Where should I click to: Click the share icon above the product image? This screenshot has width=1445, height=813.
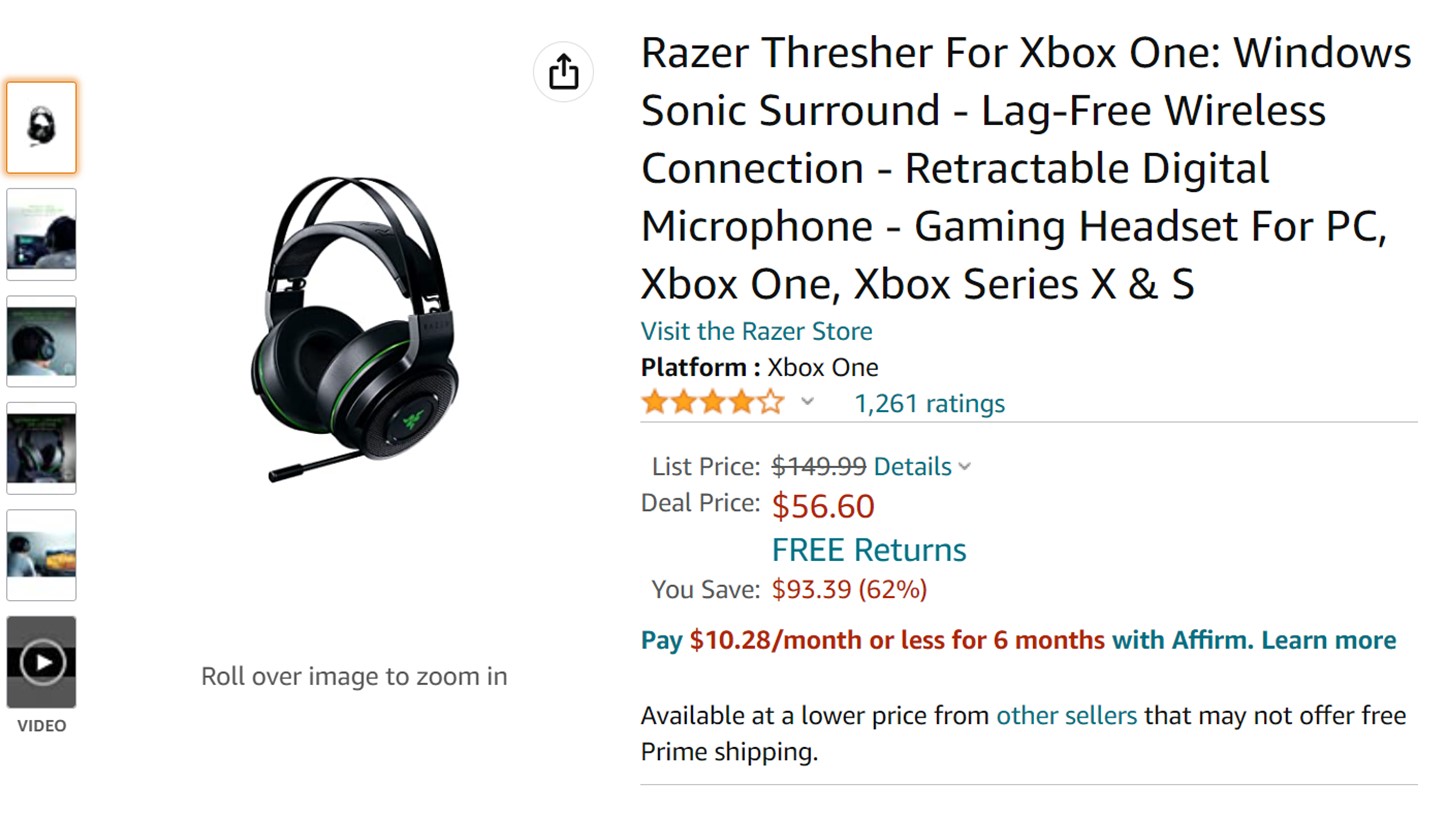tap(563, 72)
